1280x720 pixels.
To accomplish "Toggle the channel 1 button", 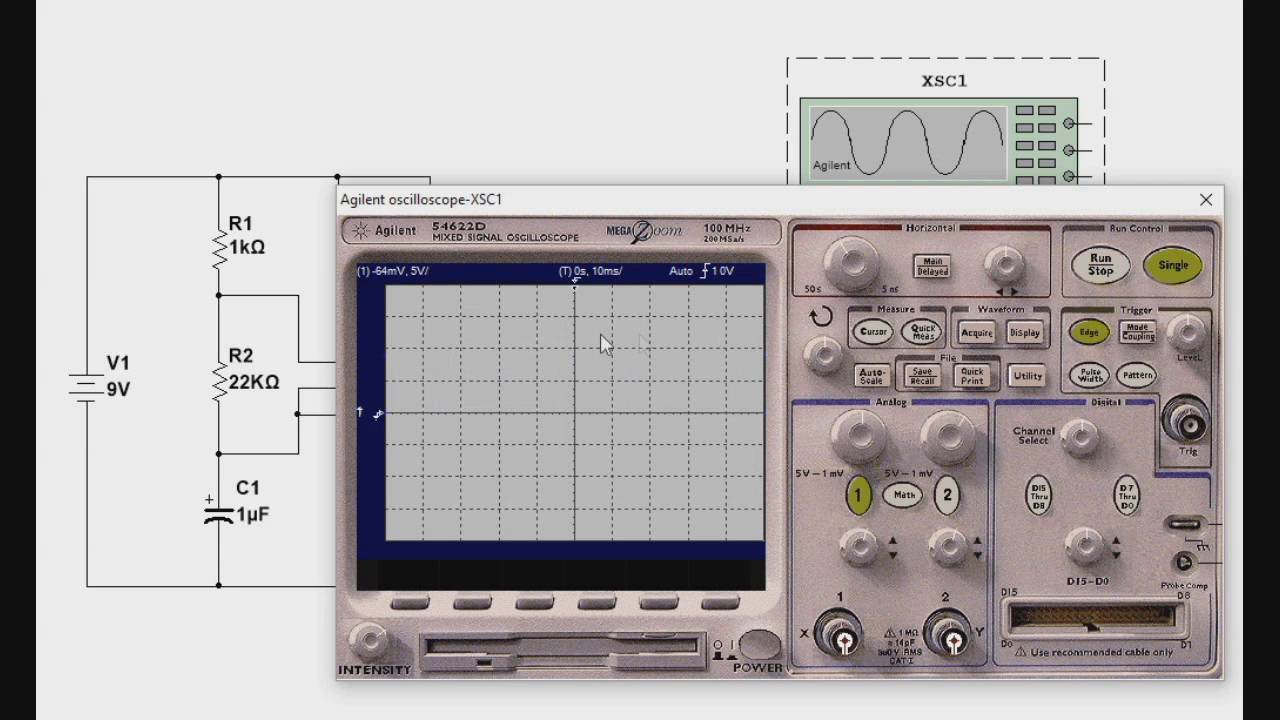I will point(858,496).
